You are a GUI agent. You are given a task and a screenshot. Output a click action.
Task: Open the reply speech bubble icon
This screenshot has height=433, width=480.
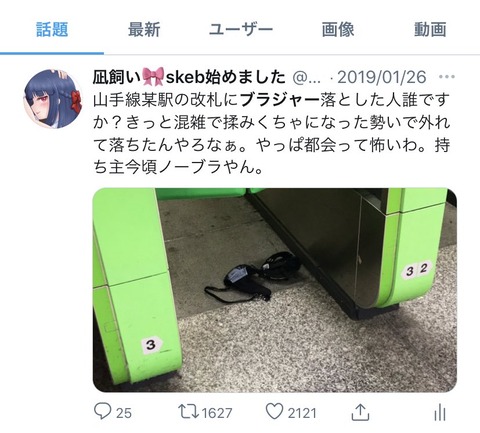[102, 411]
